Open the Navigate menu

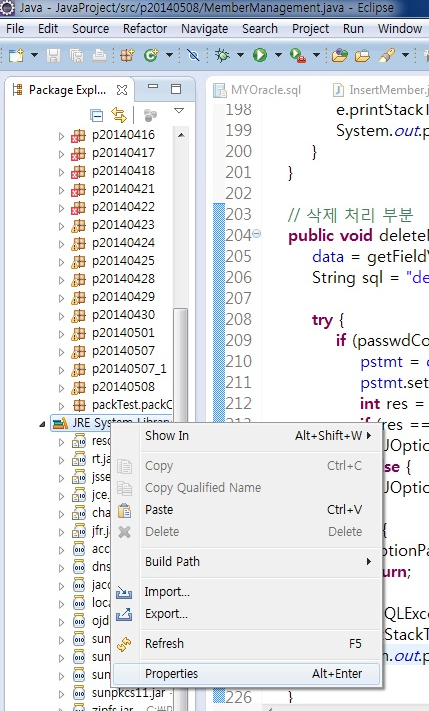click(x=205, y=29)
